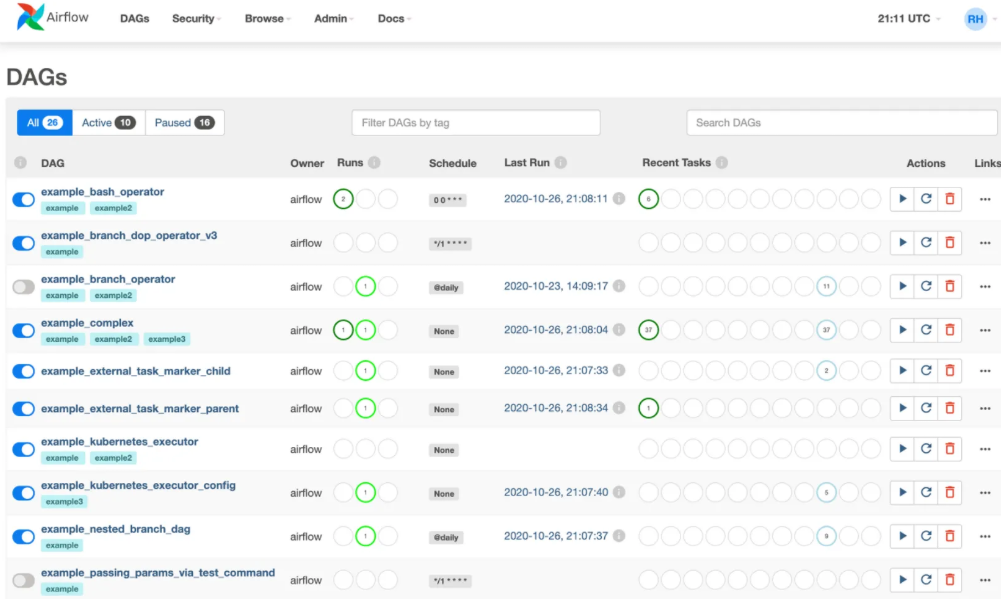The height and width of the screenshot is (599, 1001).
Task: Click the 0 0 * * * schedule badge
Action: click(448, 200)
